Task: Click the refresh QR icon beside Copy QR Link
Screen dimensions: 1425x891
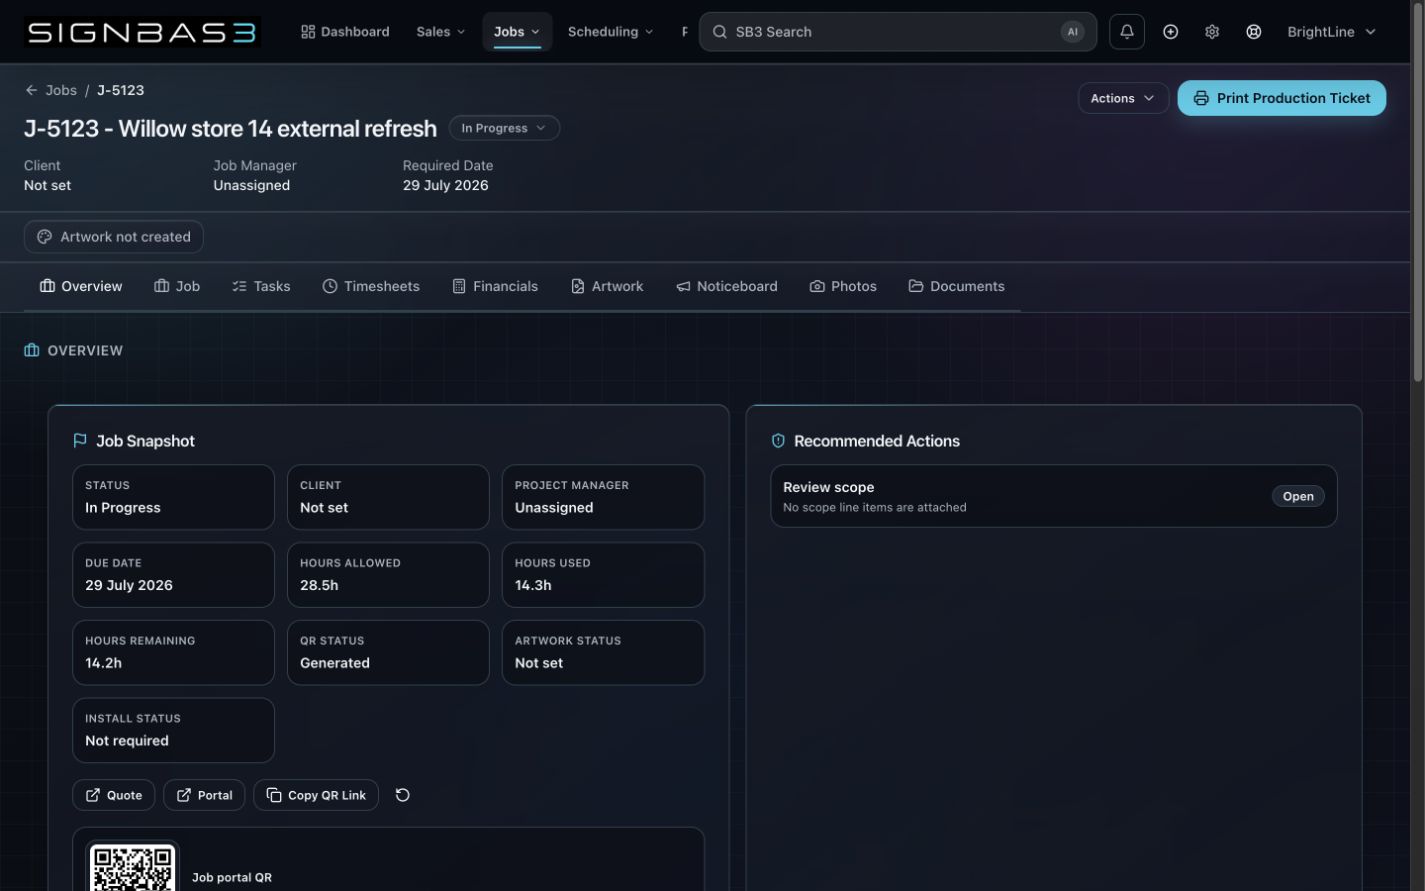Action: point(402,795)
